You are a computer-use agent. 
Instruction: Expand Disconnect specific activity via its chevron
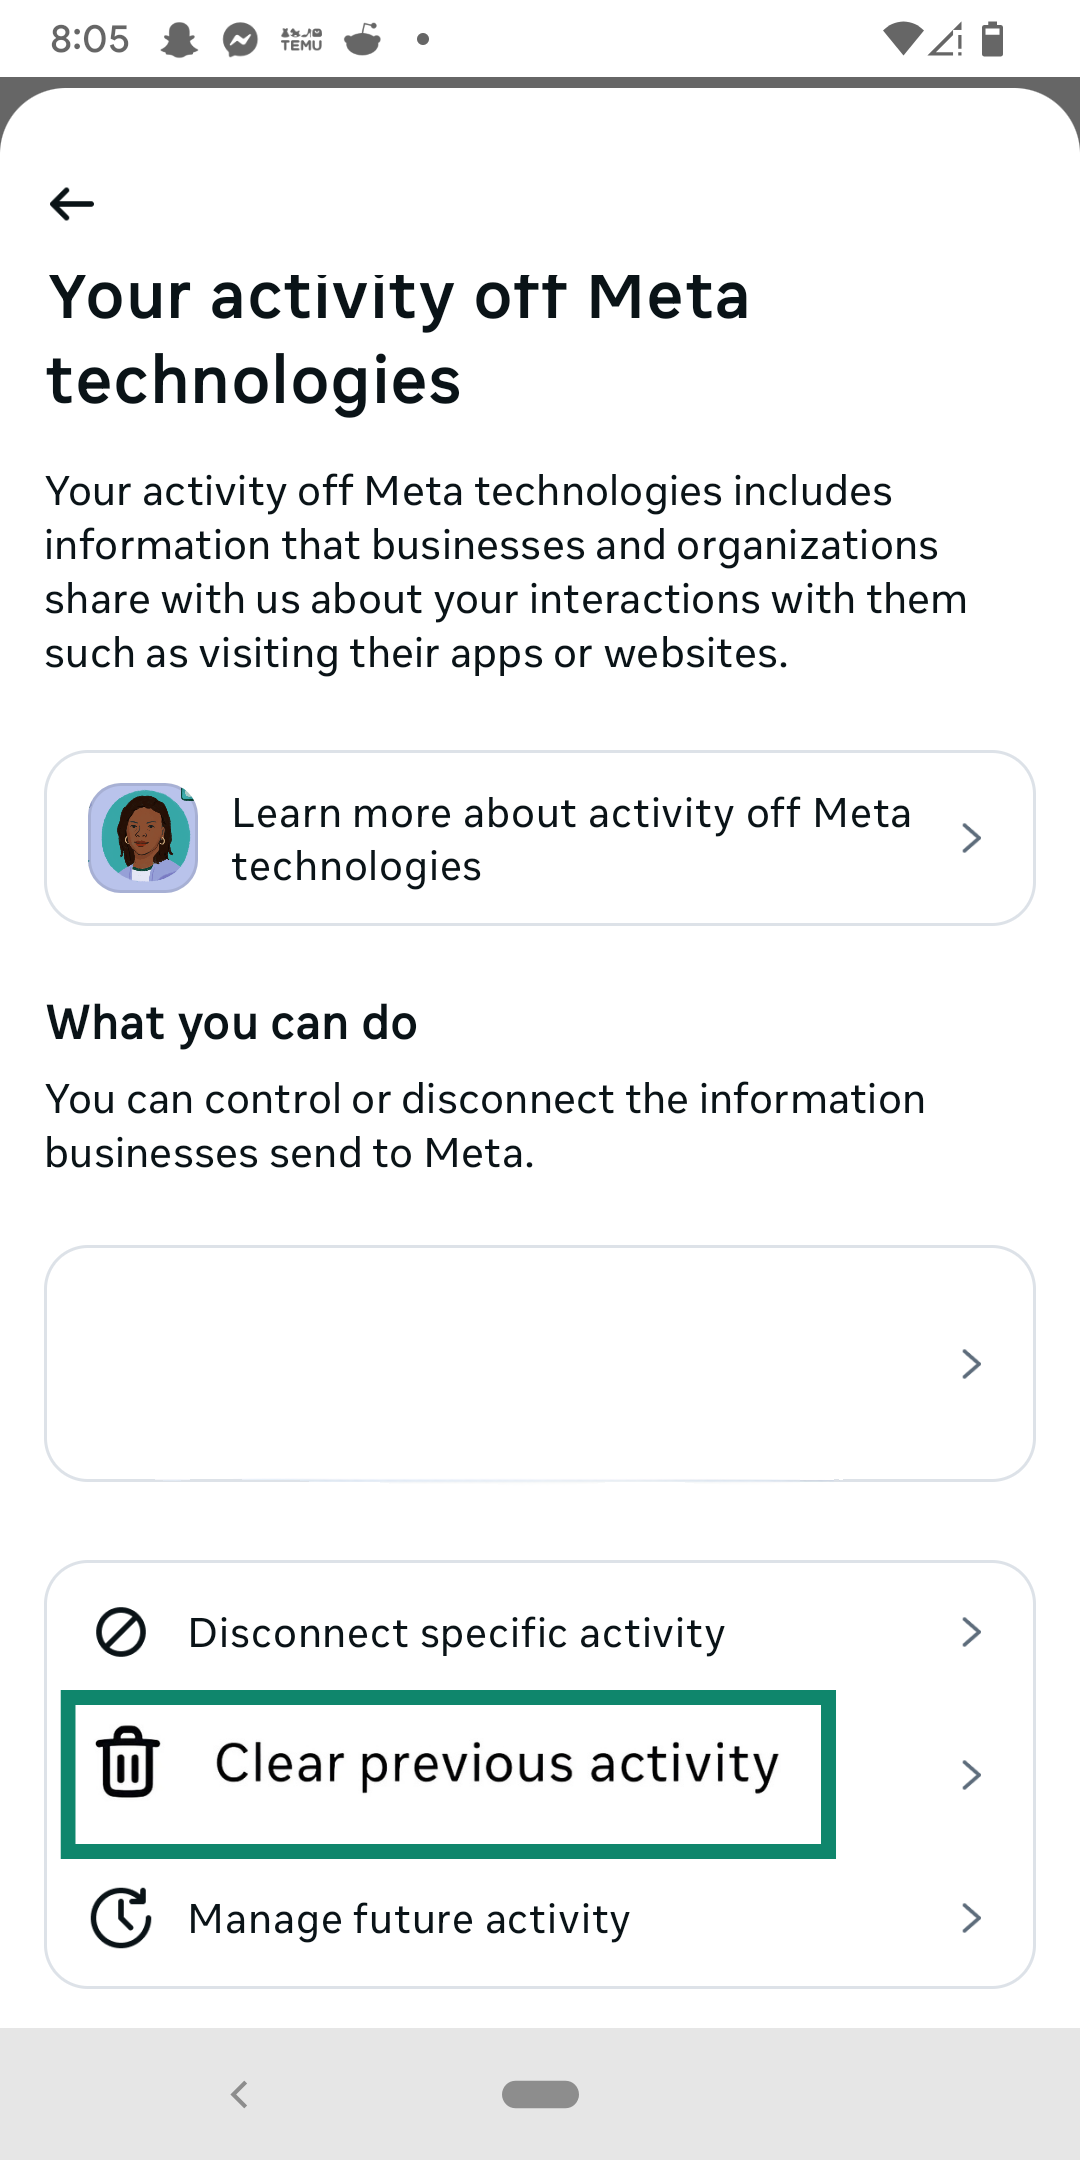click(971, 1631)
